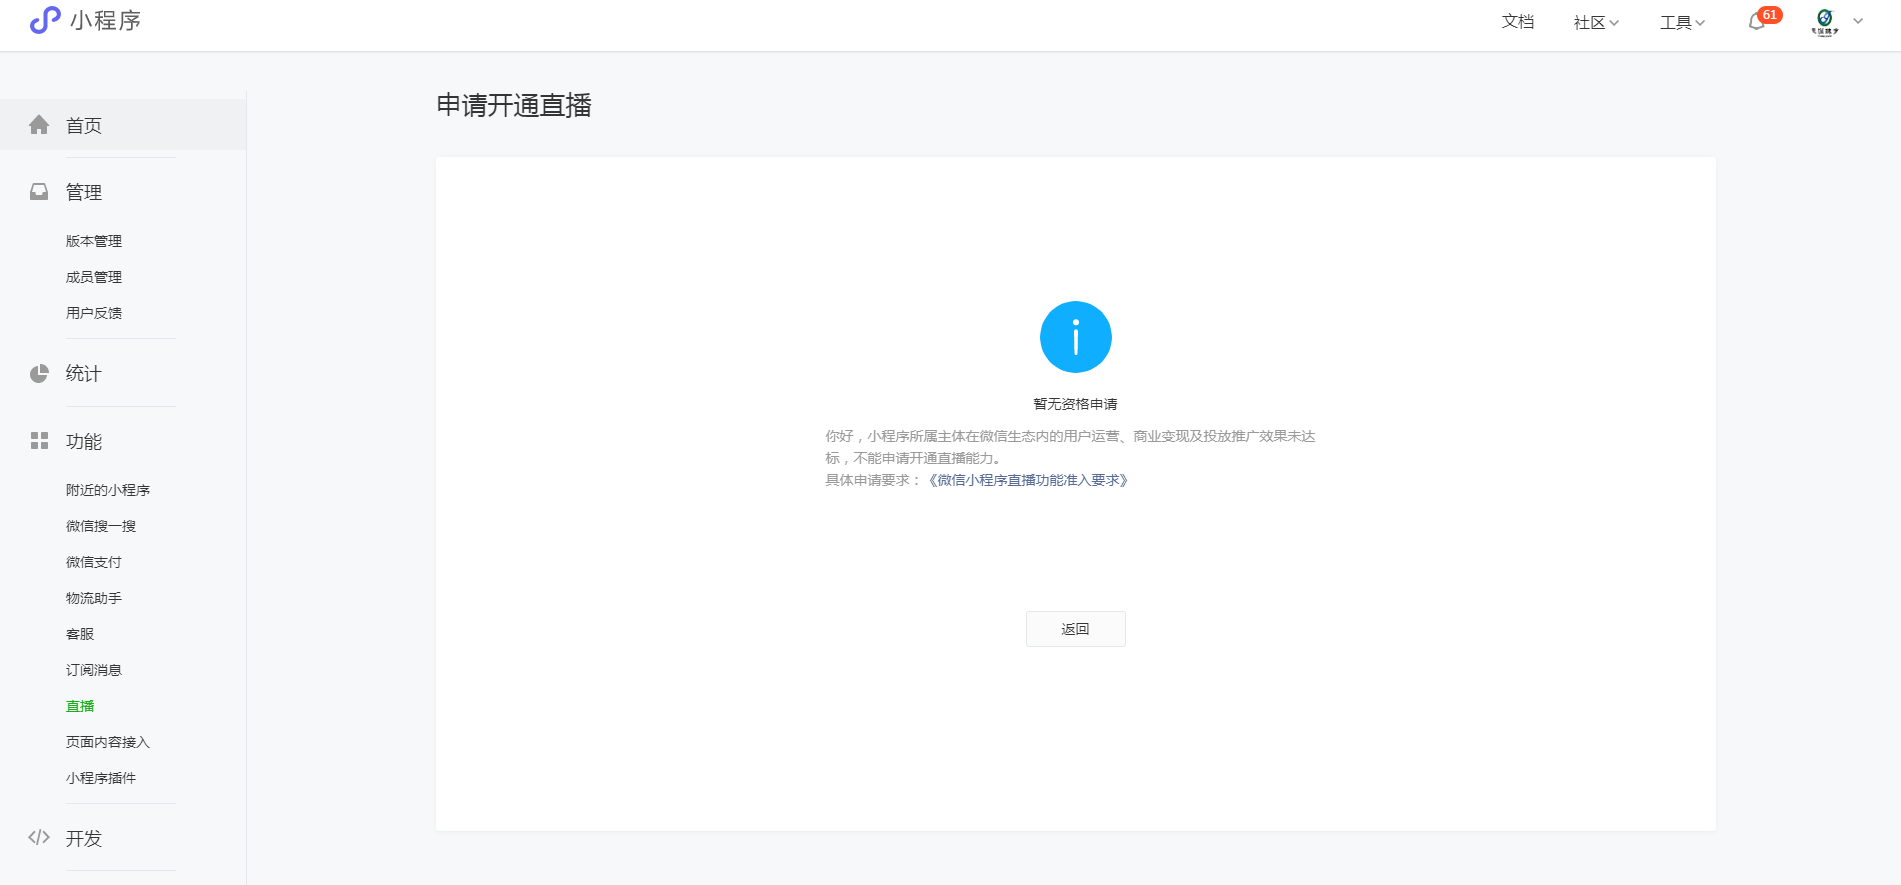Click the 申请开通直播 page heading
The image size is (1901, 885).
click(x=514, y=105)
